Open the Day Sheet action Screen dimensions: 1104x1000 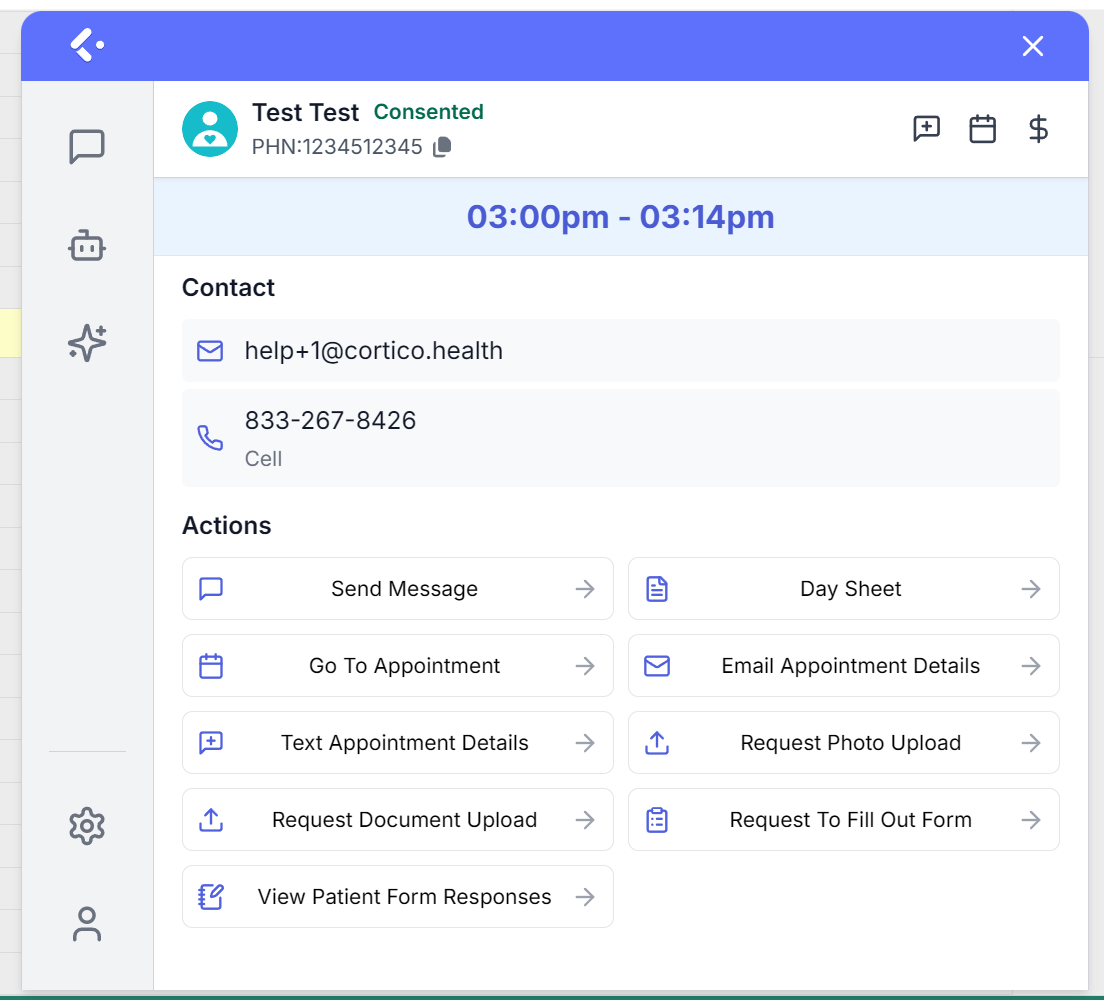(x=843, y=589)
